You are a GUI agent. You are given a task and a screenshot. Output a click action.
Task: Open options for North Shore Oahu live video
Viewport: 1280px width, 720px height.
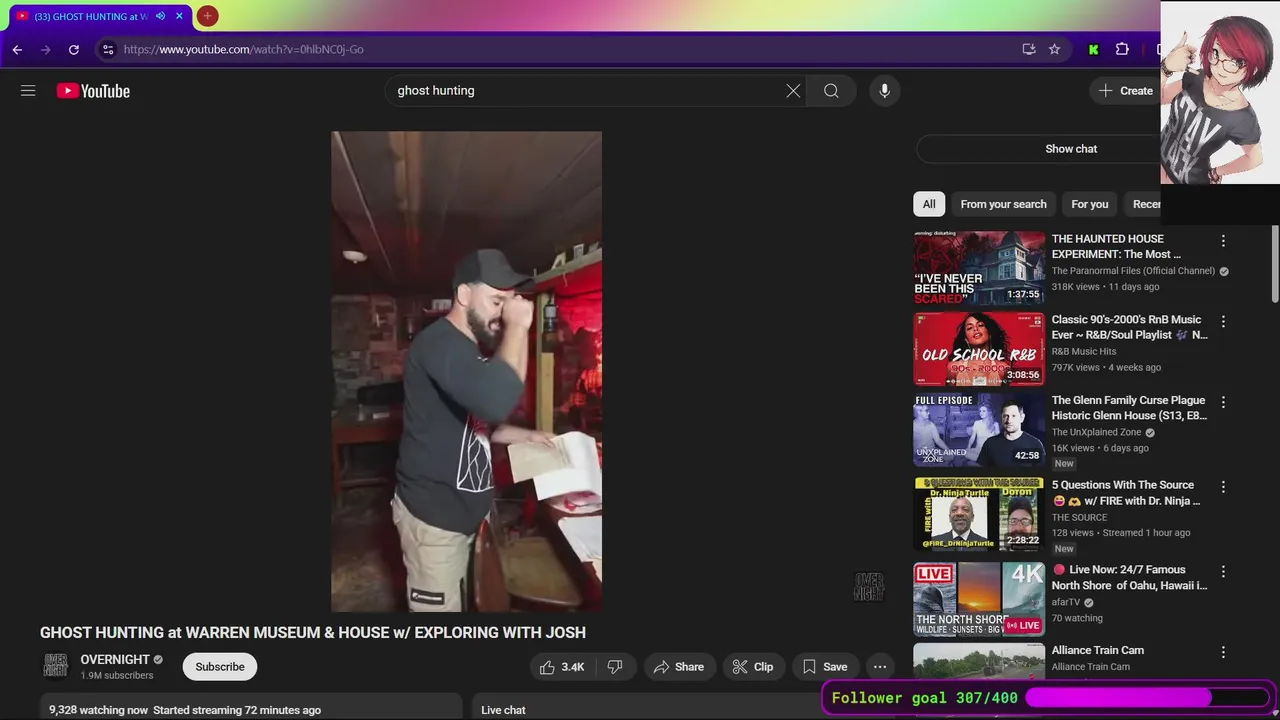point(1222,572)
